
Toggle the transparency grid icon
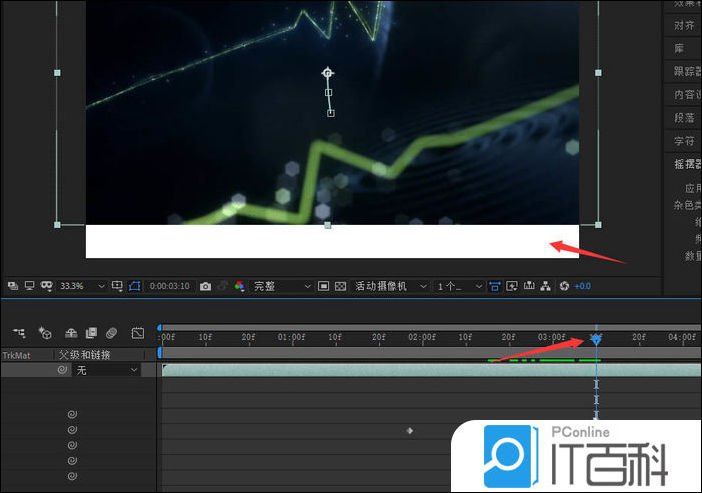click(340, 286)
